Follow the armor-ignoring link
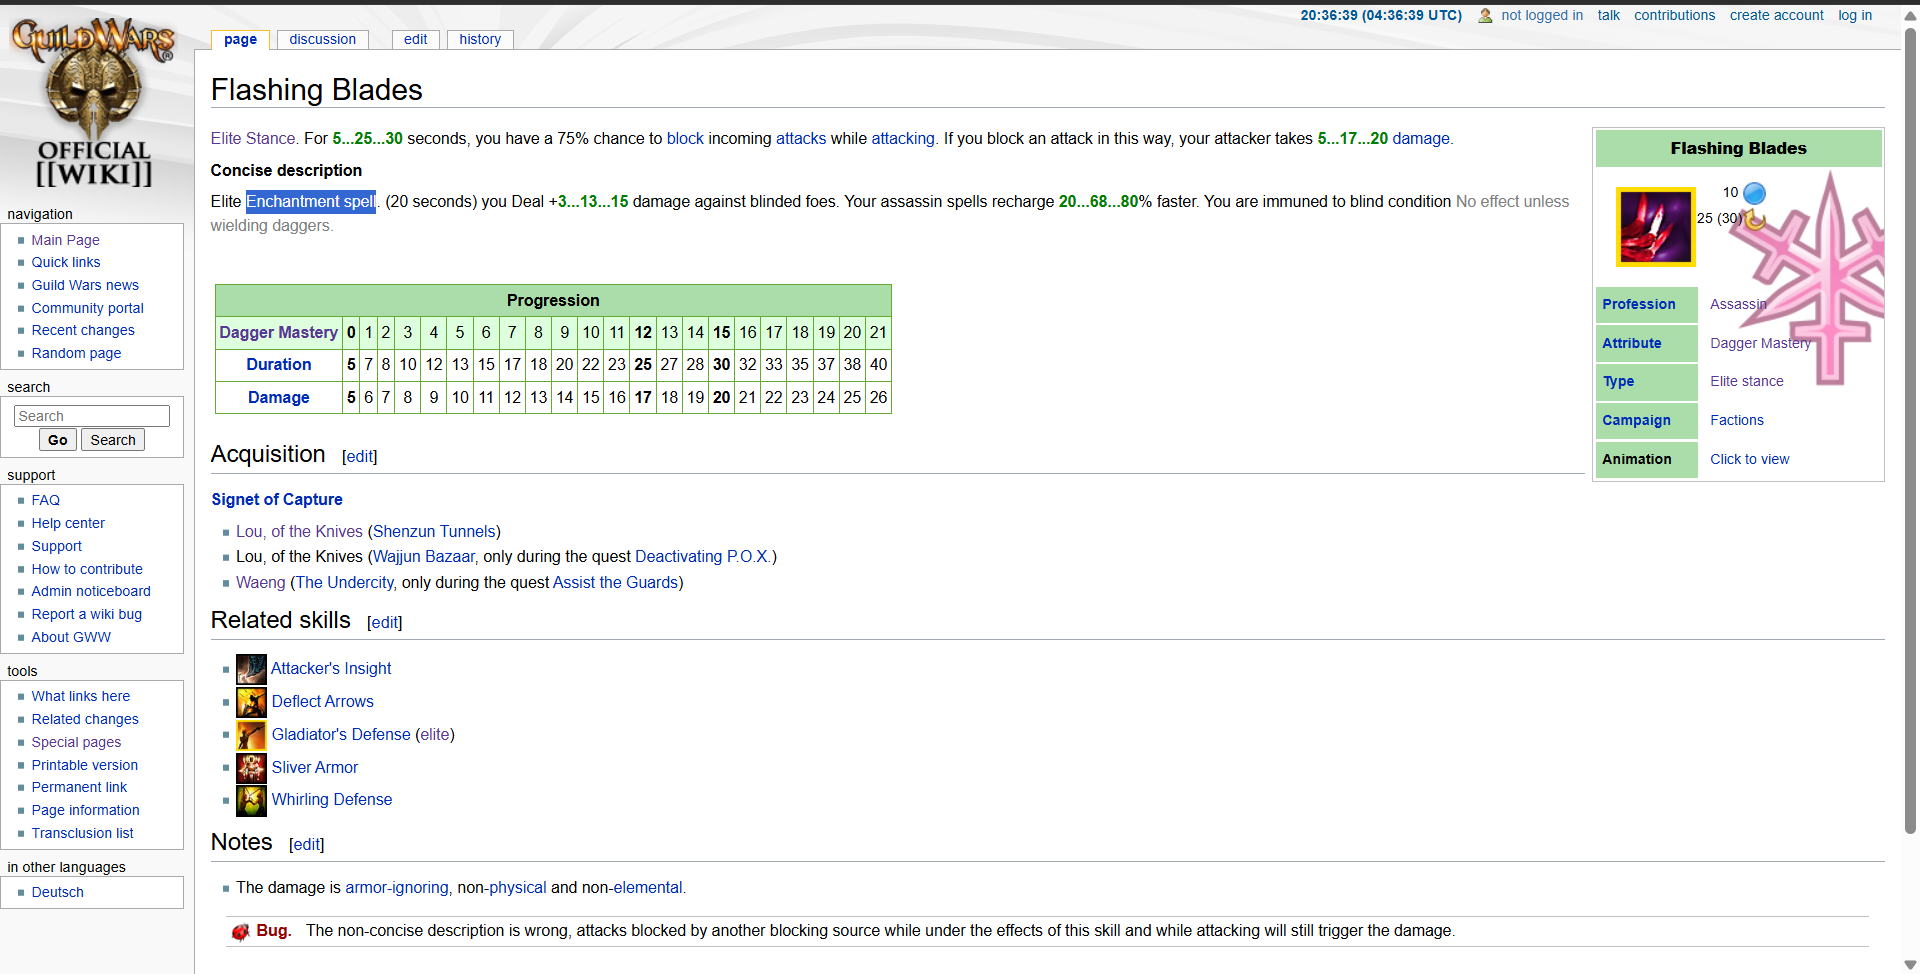Image resolution: width=1920 pixels, height=974 pixels. pyautogui.click(x=397, y=887)
